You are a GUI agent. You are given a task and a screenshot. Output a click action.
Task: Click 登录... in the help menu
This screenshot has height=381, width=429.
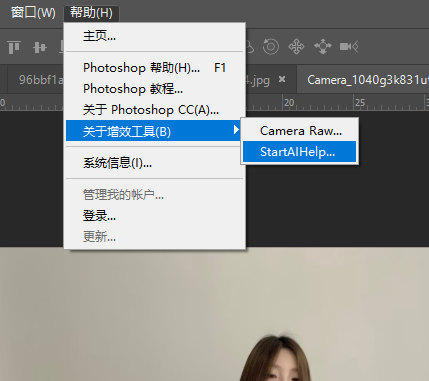(x=154, y=216)
